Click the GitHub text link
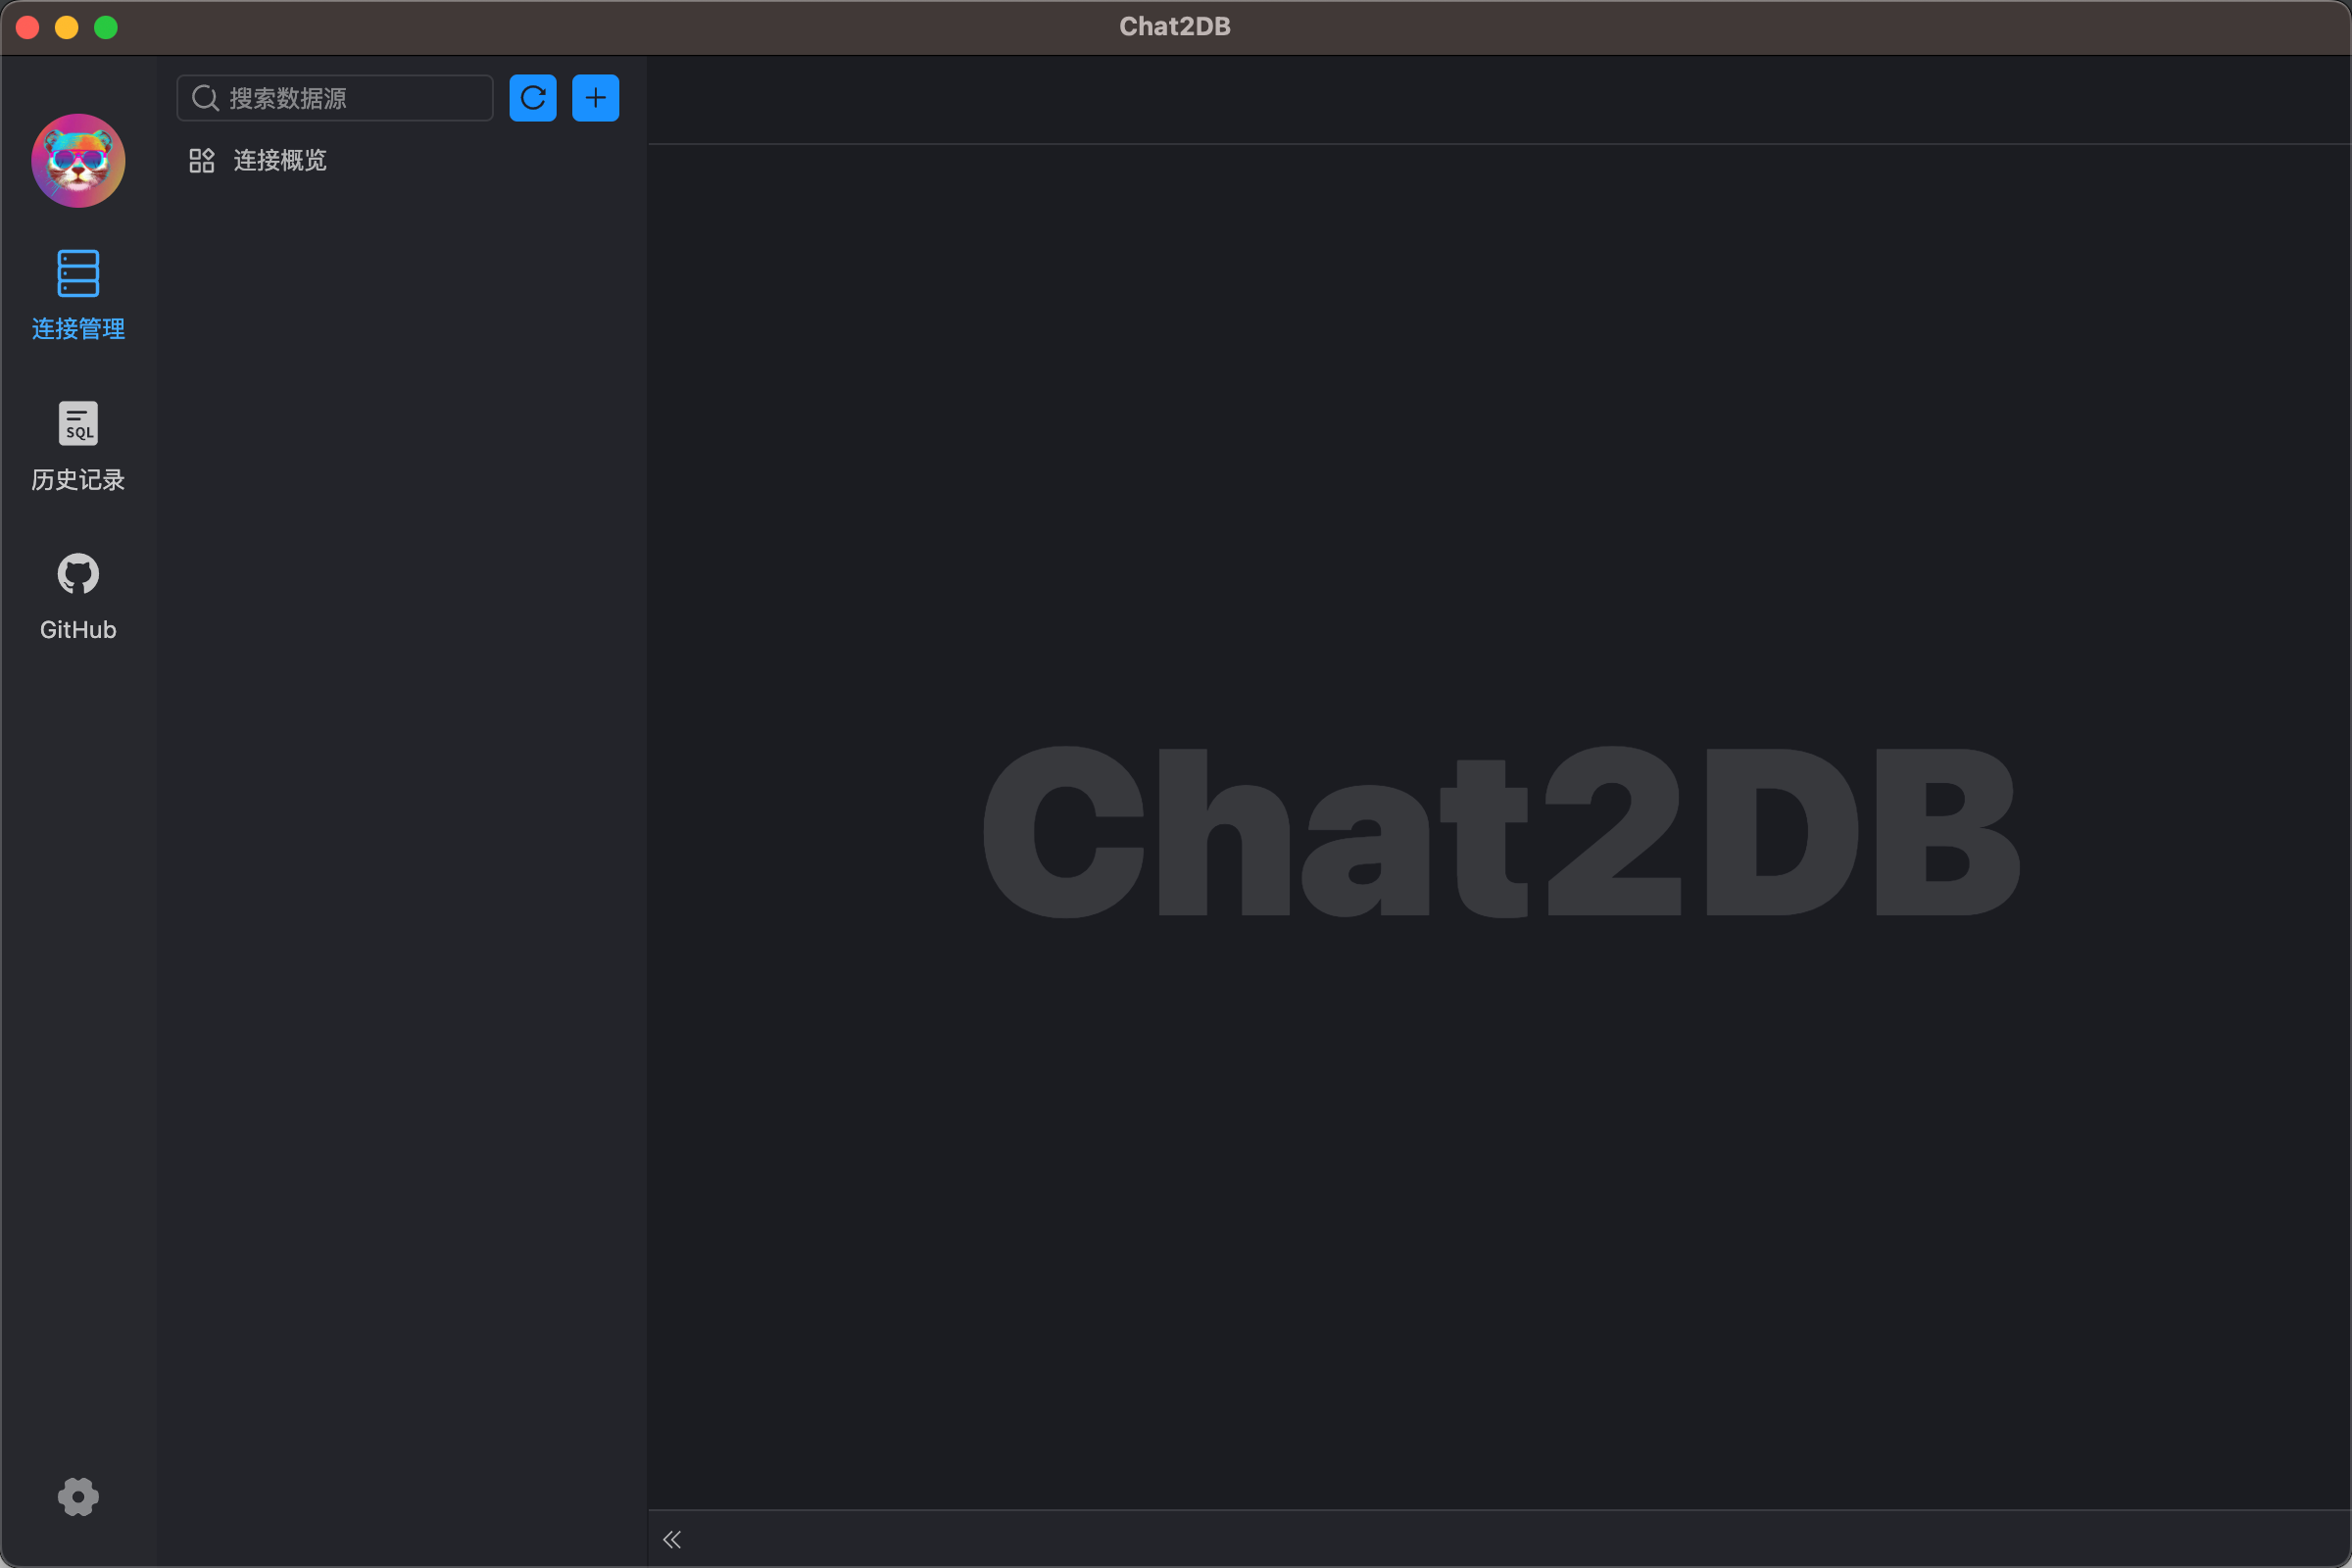The width and height of the screenshot is (2352, 1568). [78, 629]
